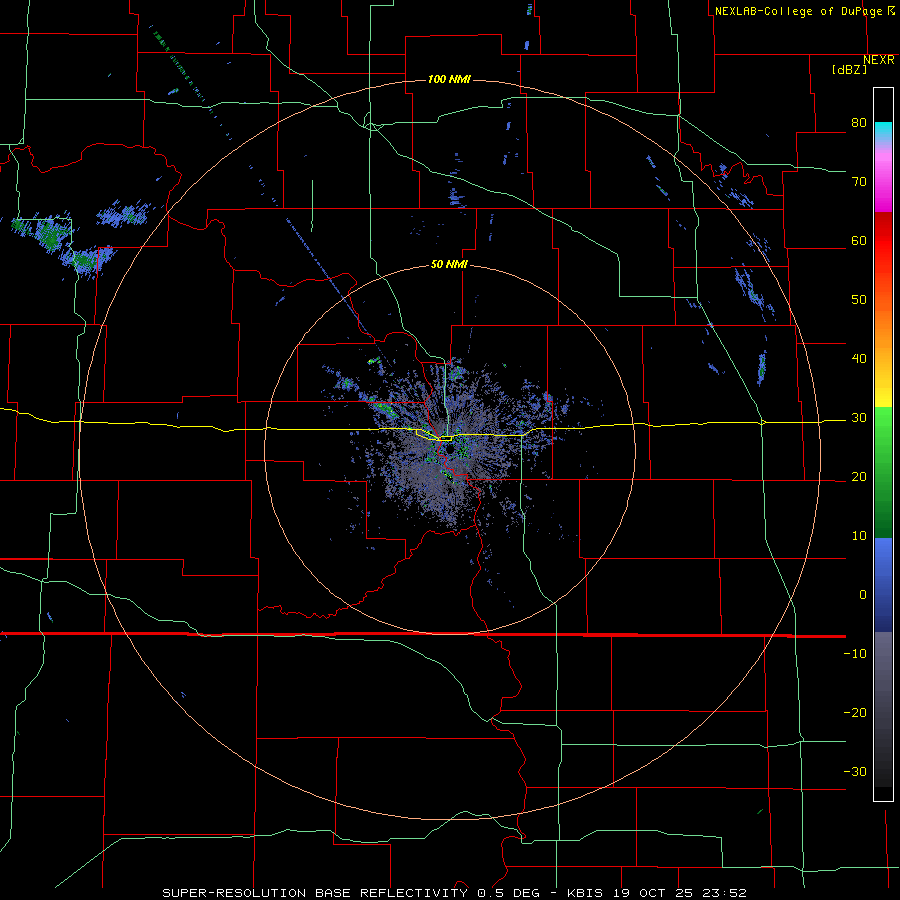Click the 50 value on color scale

[859, 300]
